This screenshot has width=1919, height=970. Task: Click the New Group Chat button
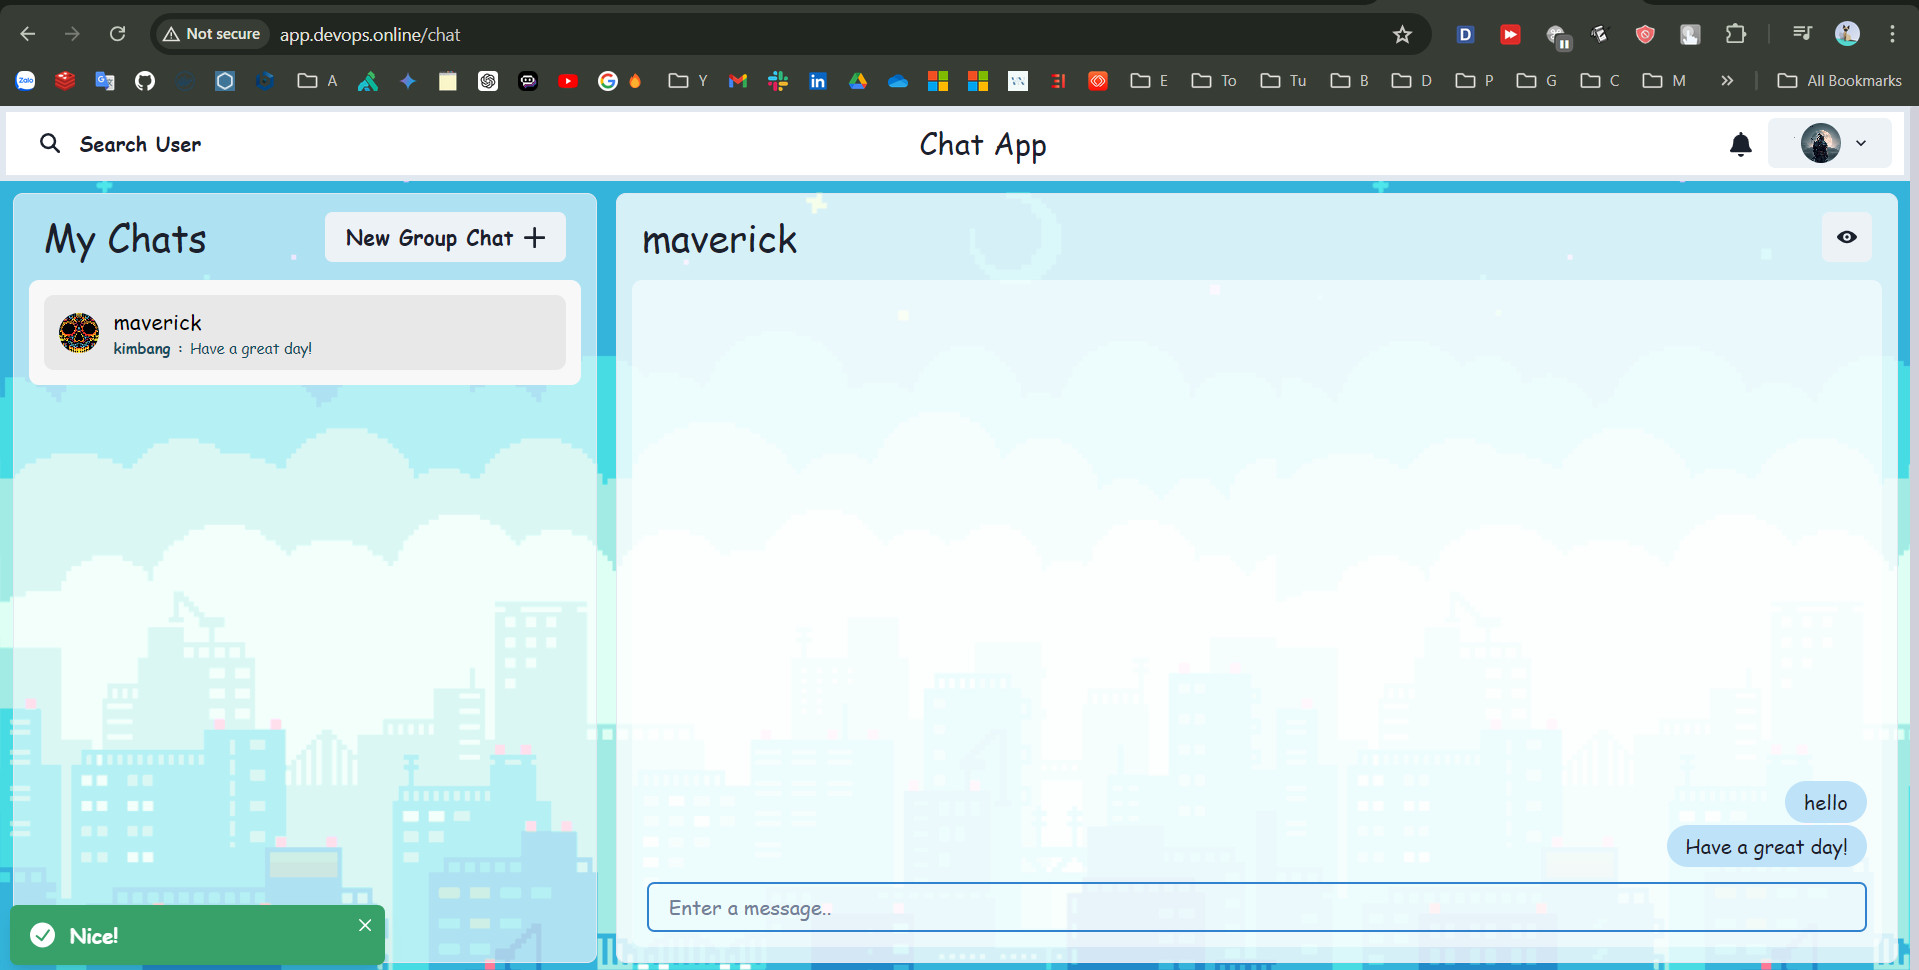(x=445, y=237)
